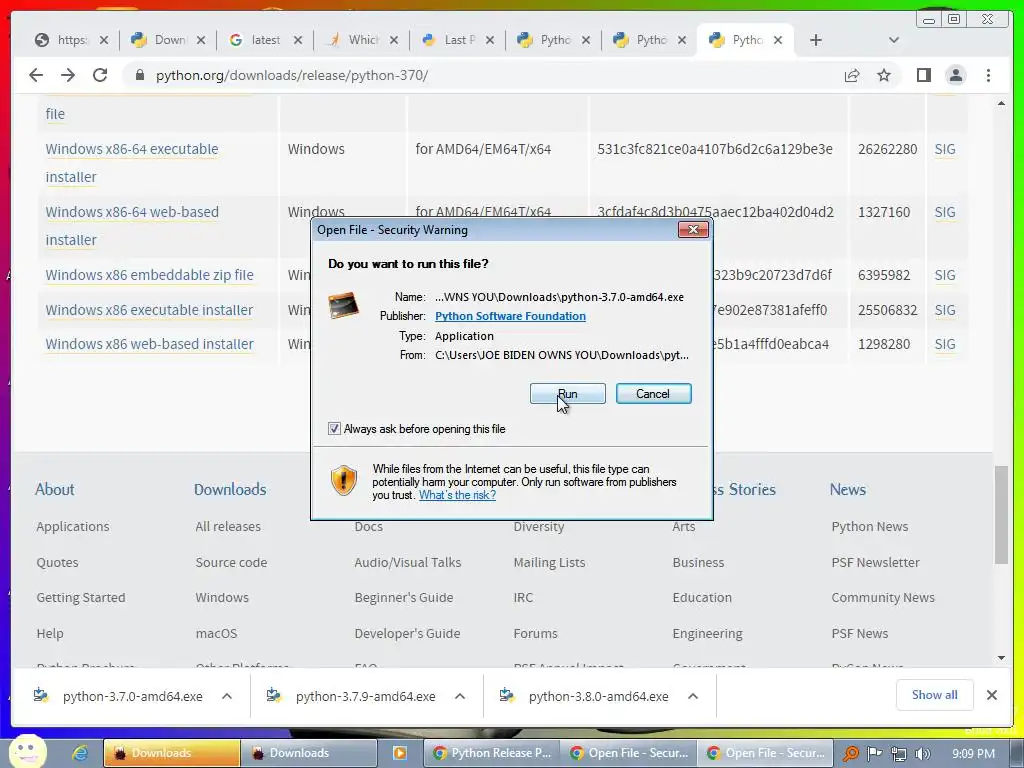Open Mailing Lists footer link
This screenshot has height=768, width=1024.
pos(549,562)
